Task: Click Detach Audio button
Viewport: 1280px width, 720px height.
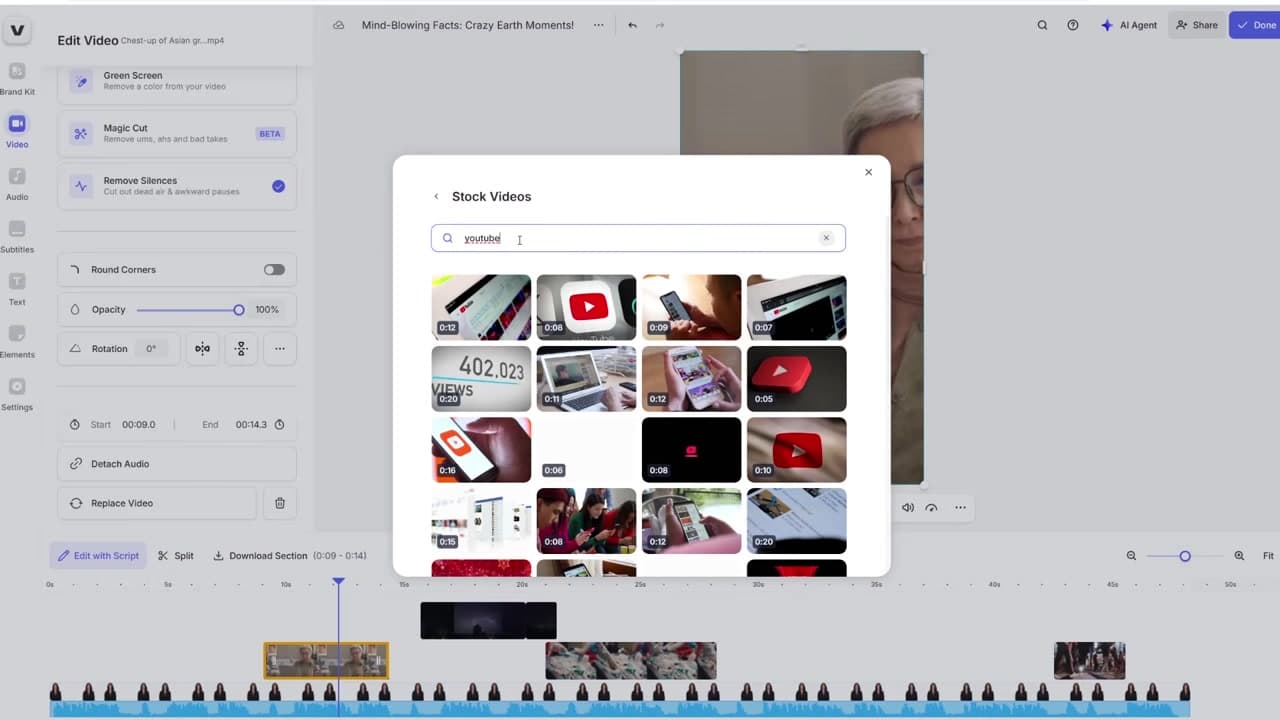Action: (177, 464)
